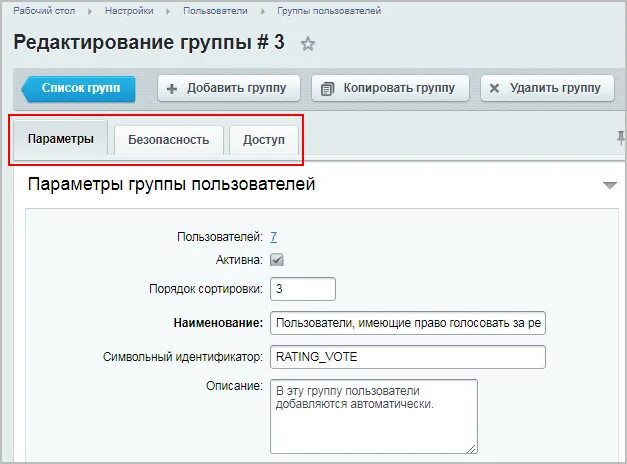
Task: Go back via Список групп button
Action: pos(78,88)
